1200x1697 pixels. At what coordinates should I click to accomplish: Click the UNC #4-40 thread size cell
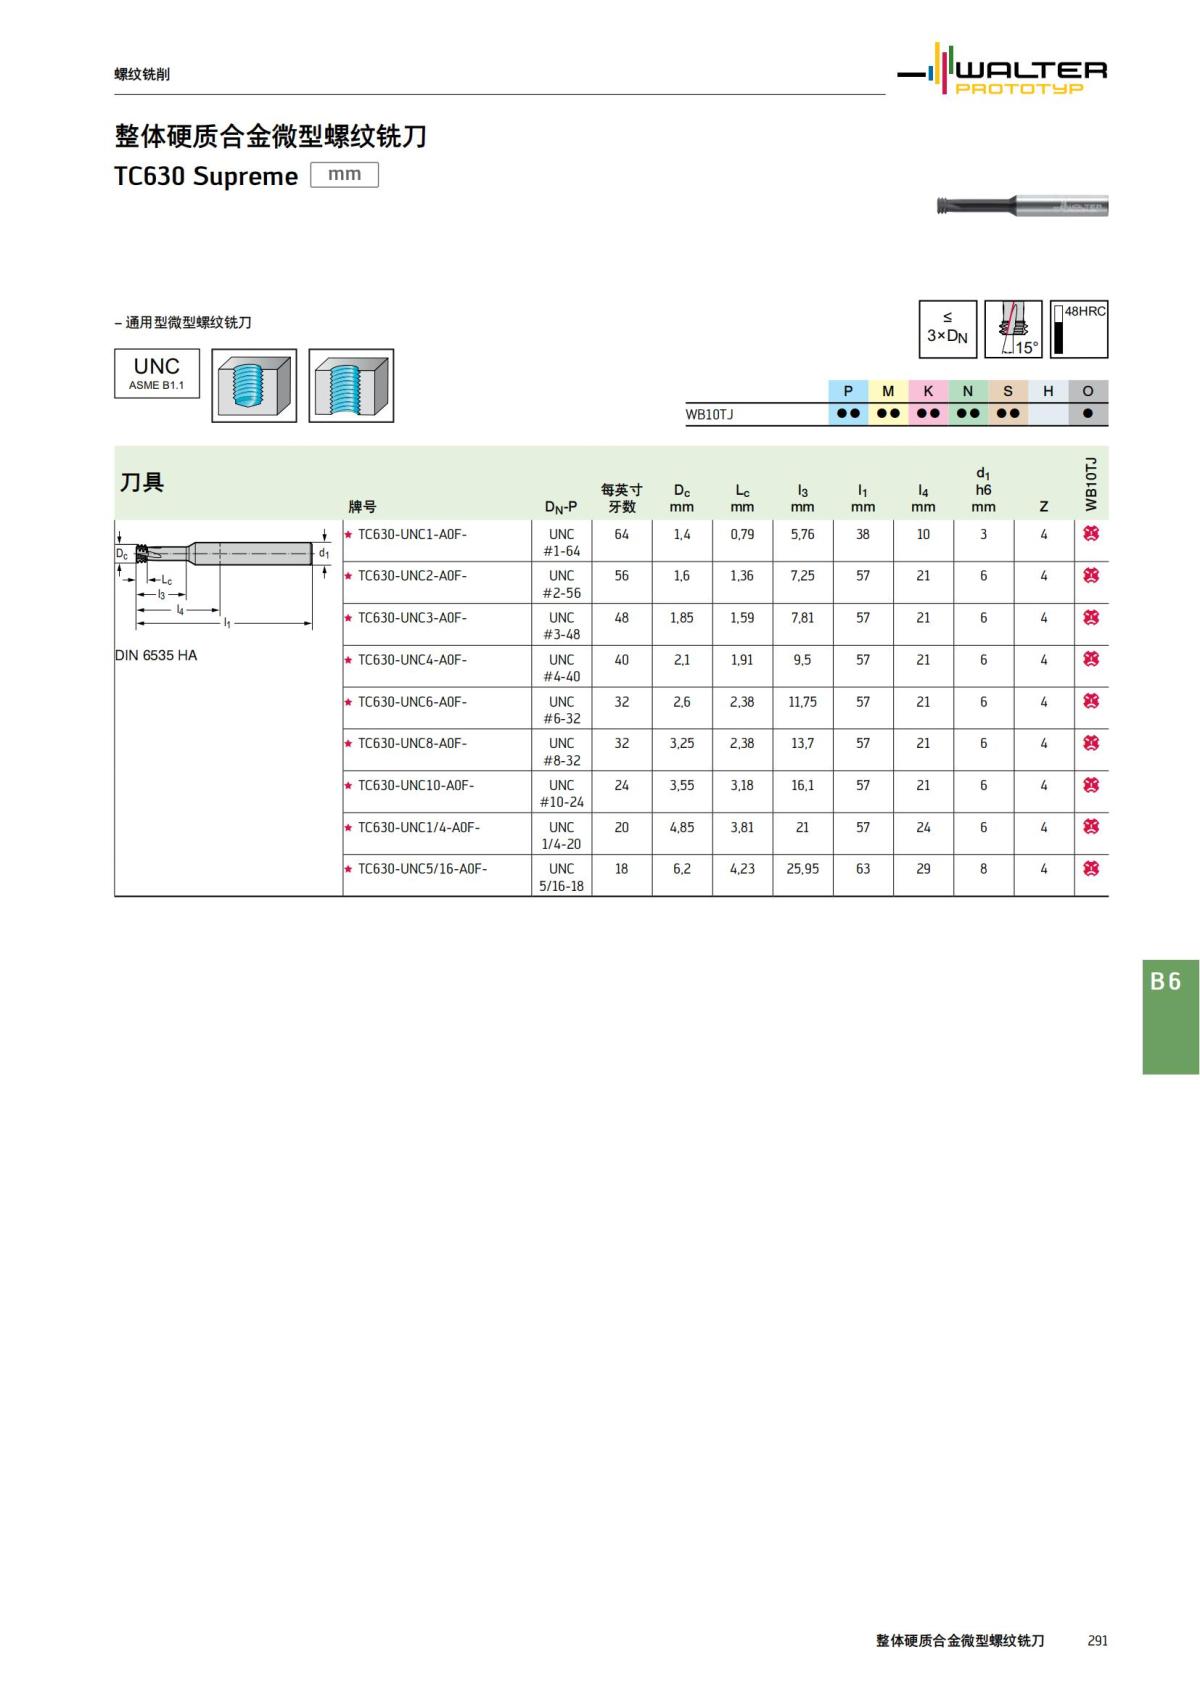tap(561, 668)
